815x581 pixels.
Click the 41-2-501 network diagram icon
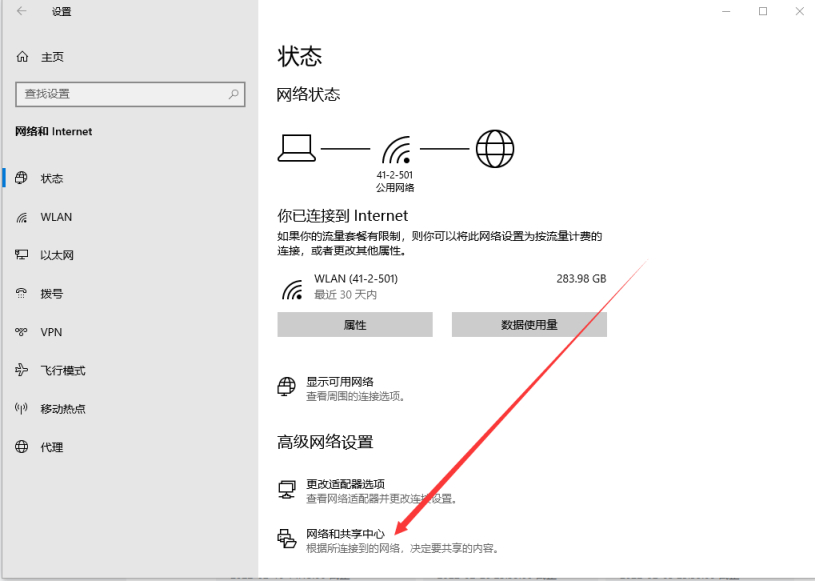[396, 148]
